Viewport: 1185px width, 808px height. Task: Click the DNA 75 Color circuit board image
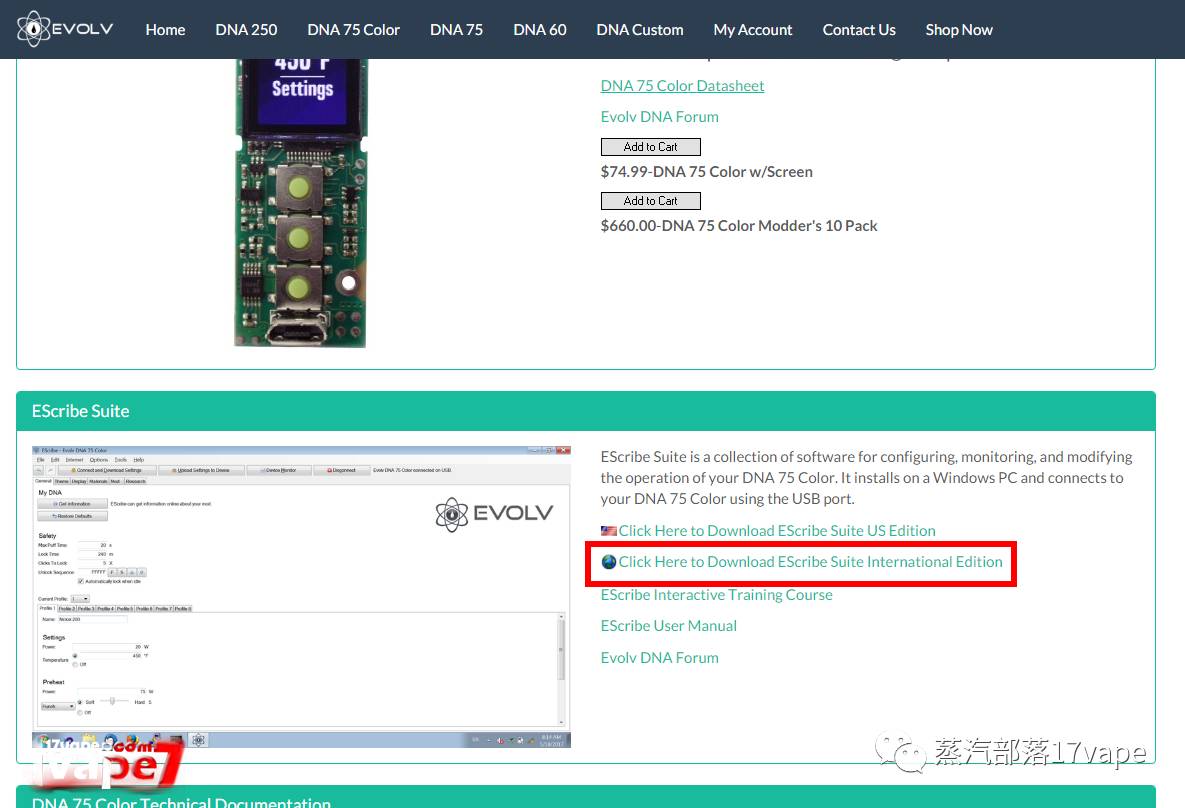tap(301, 203)
